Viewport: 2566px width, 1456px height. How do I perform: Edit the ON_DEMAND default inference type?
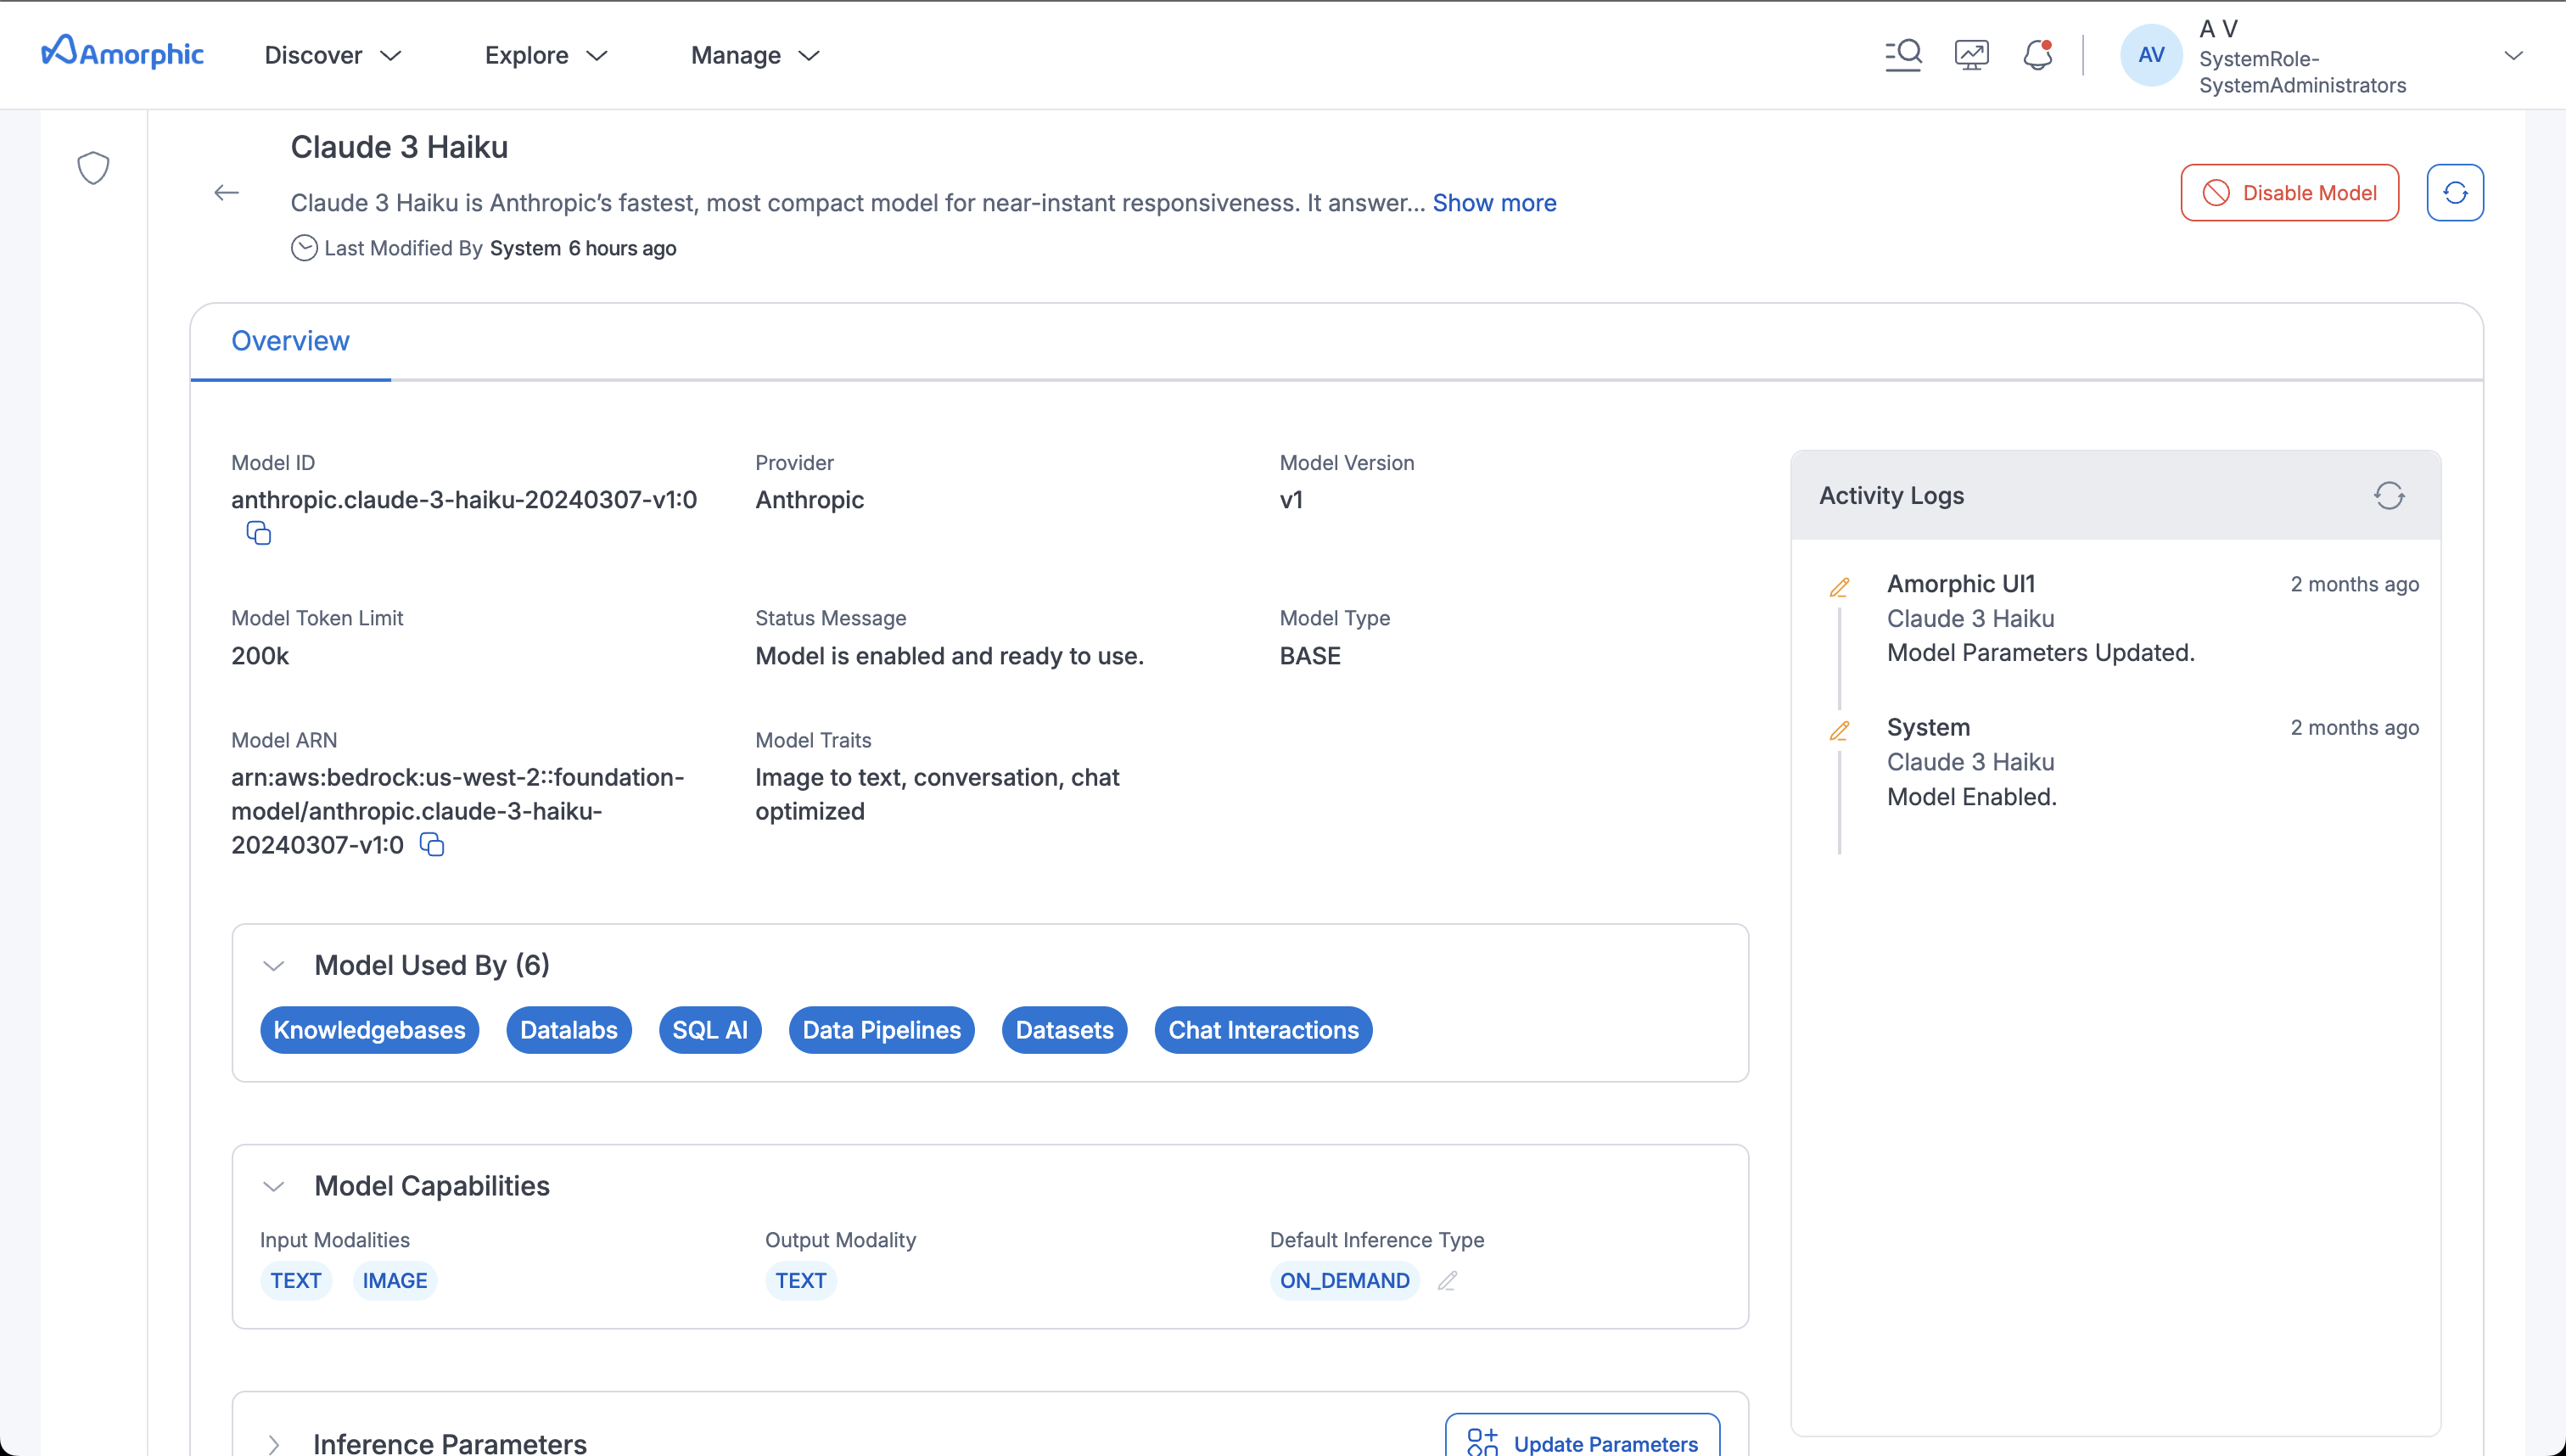click(1447, 1281)
